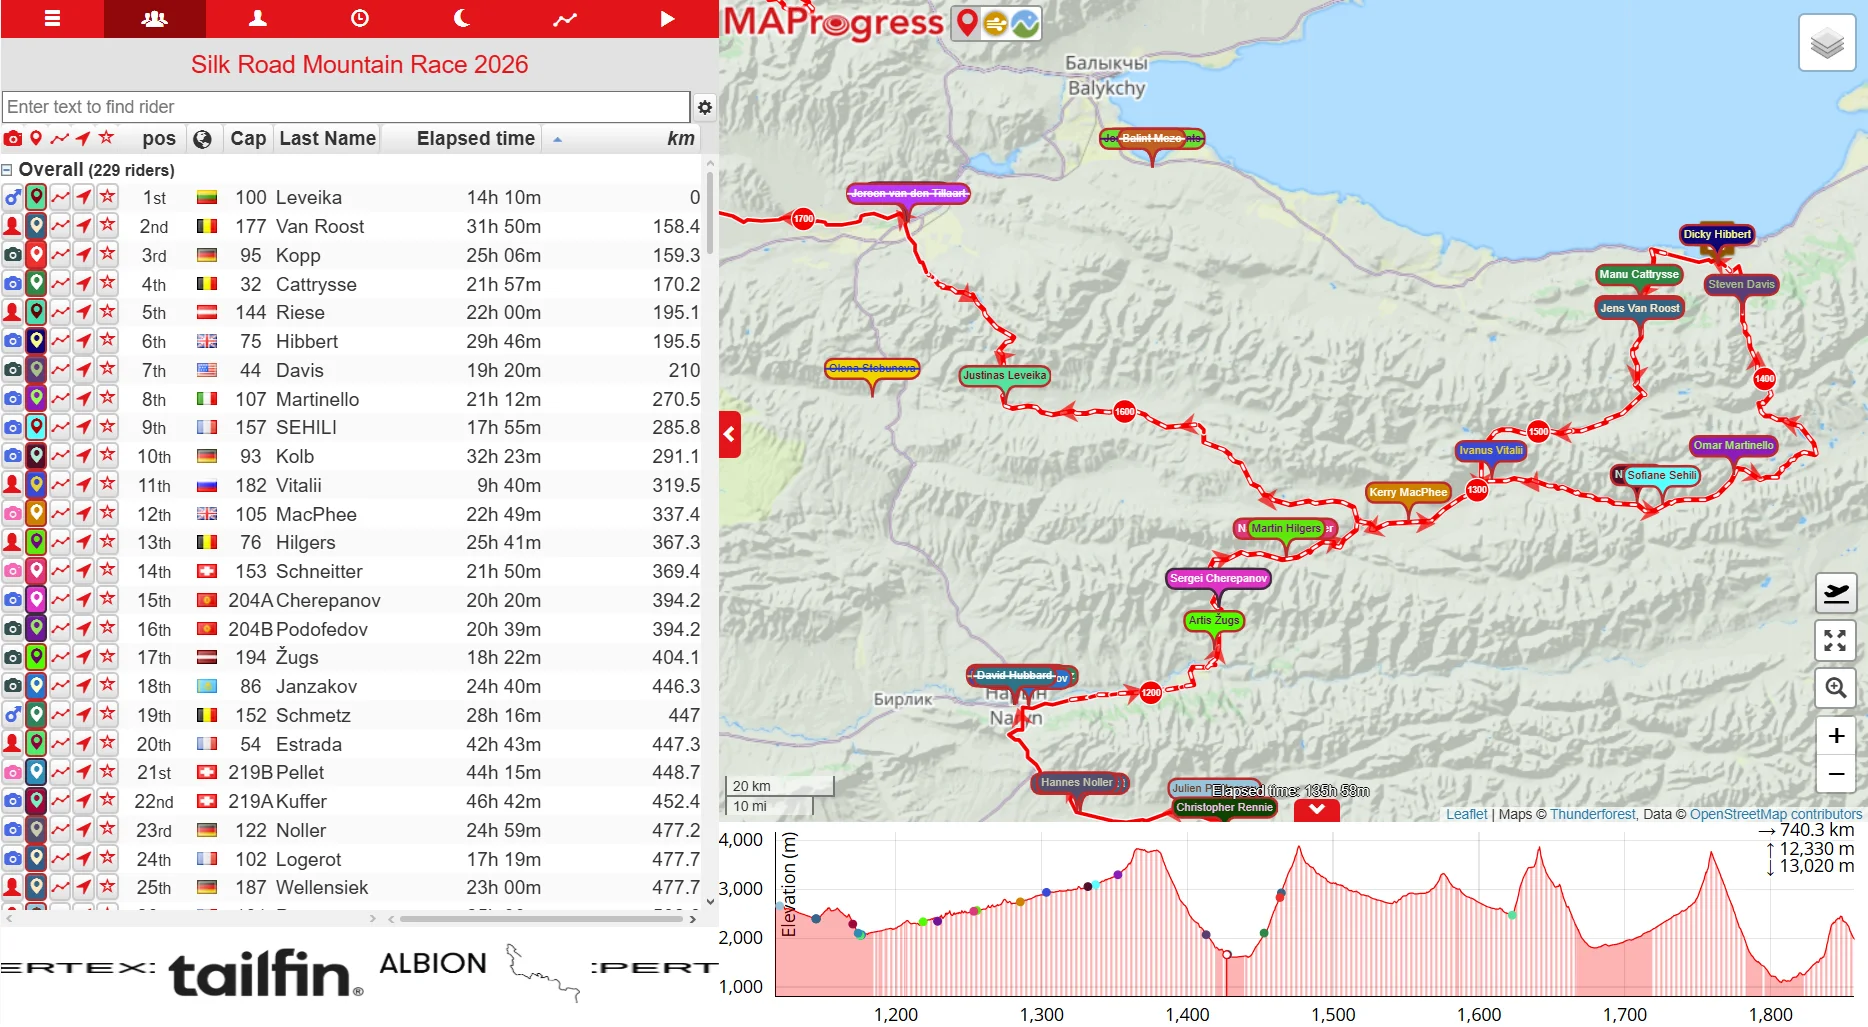
Task: Toggle map marker for Martinello
Action: click(36, 399)
